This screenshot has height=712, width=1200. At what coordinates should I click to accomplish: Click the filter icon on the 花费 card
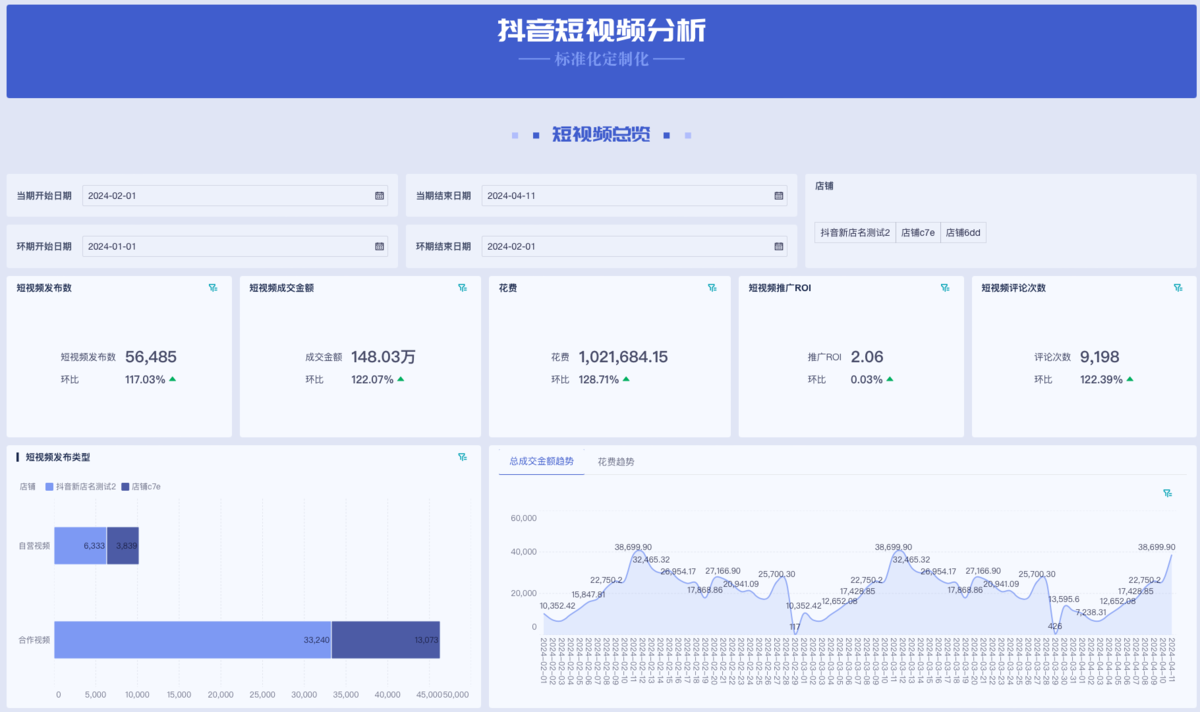click(x=712, y=287)
